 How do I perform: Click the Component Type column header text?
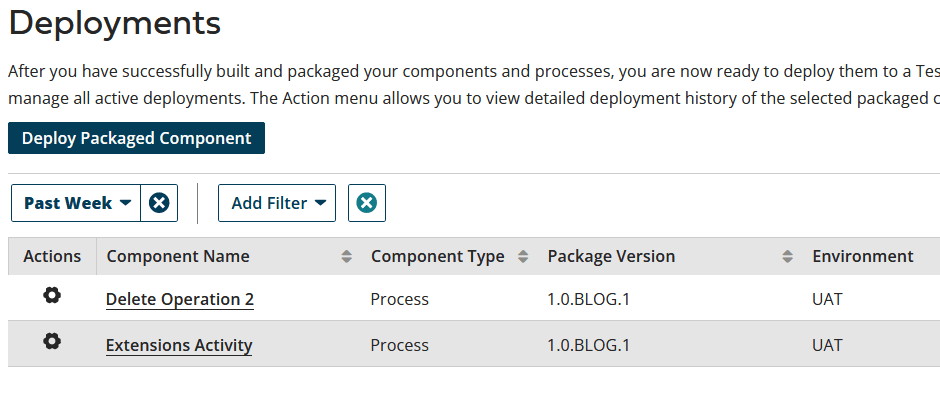click(438, 257)
